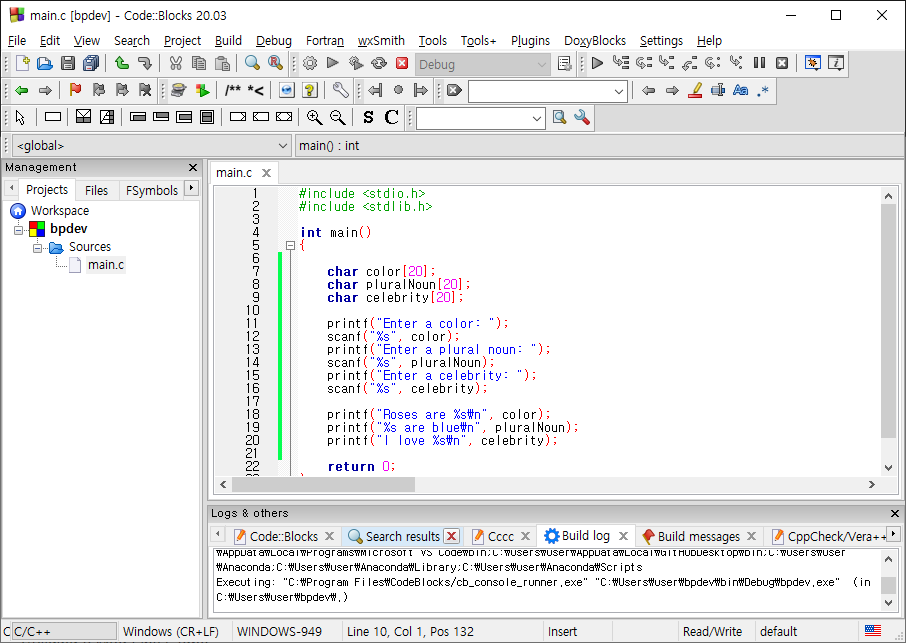Collapse the bpdev project tree node

(18, 230)
